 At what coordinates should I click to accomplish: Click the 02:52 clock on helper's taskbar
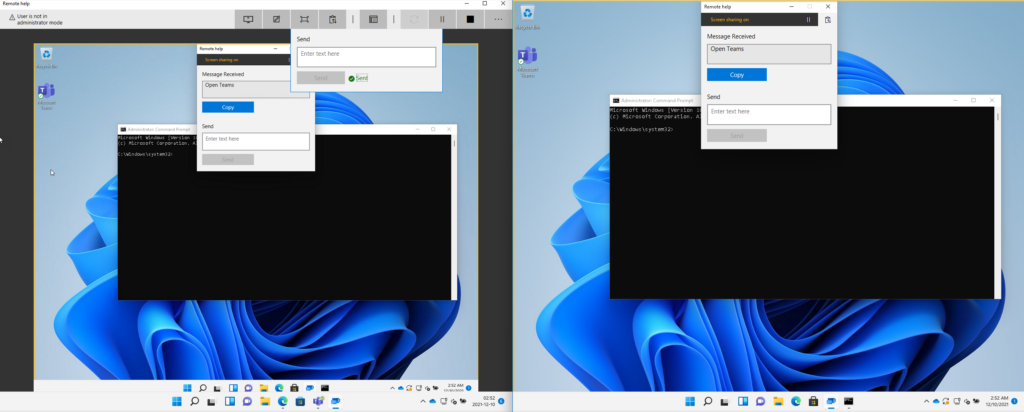484,401
